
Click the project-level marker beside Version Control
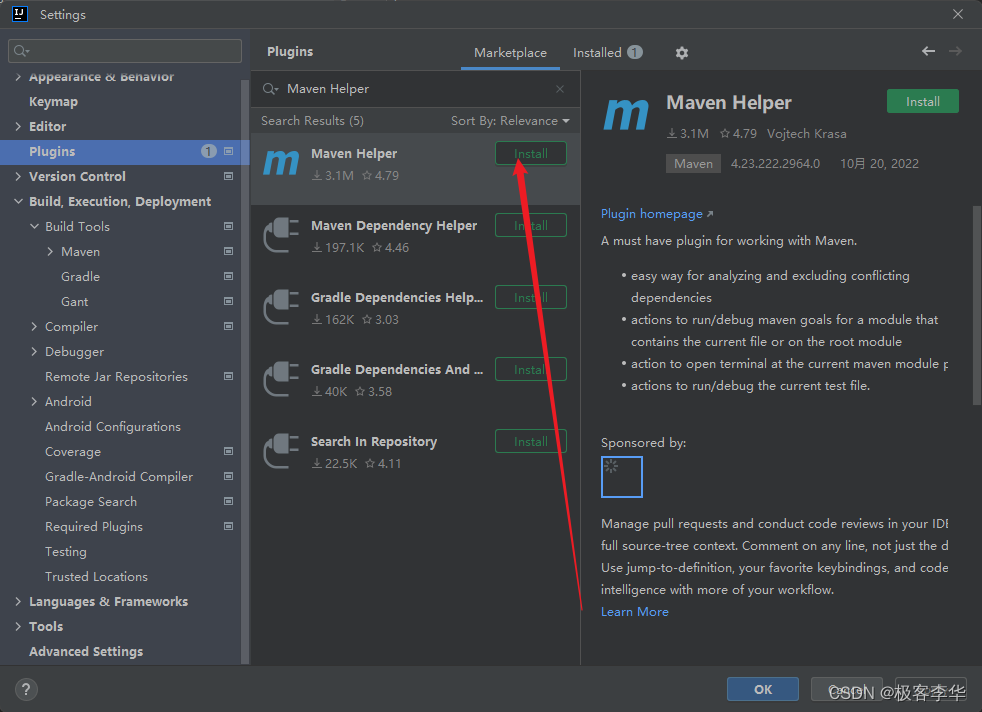click(229, 177)
